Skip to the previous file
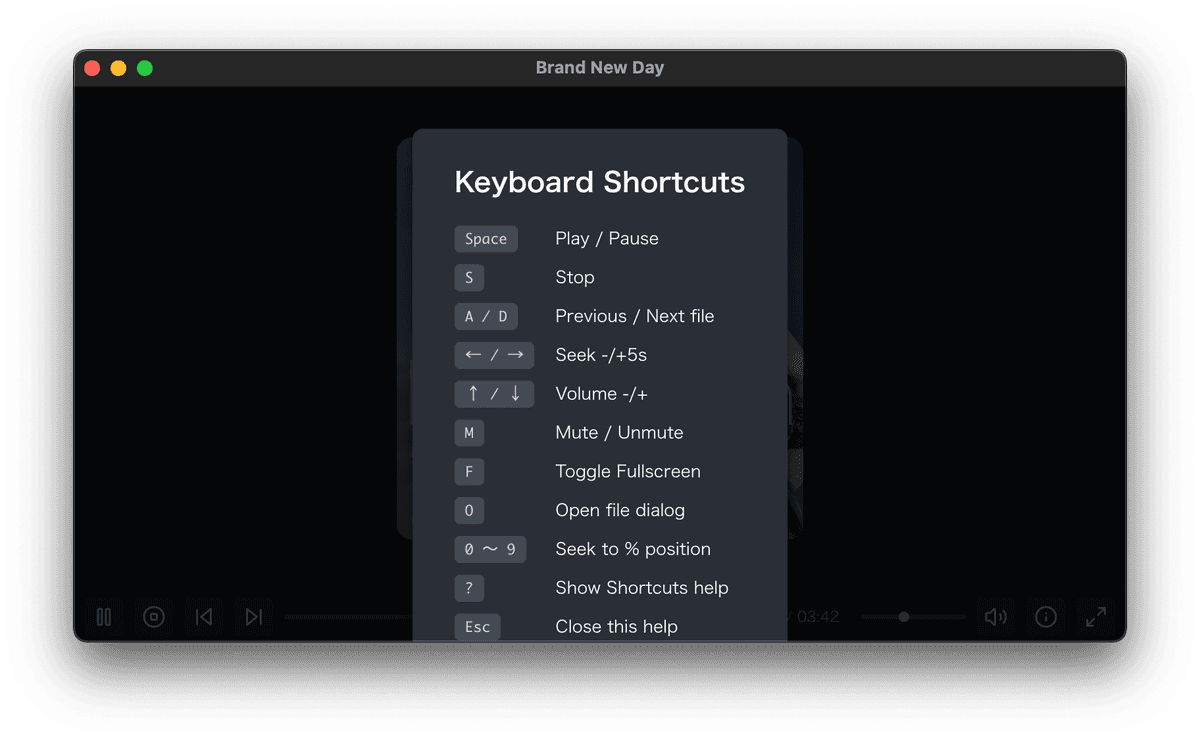1200x739 pixels. (x=204, y=617)
